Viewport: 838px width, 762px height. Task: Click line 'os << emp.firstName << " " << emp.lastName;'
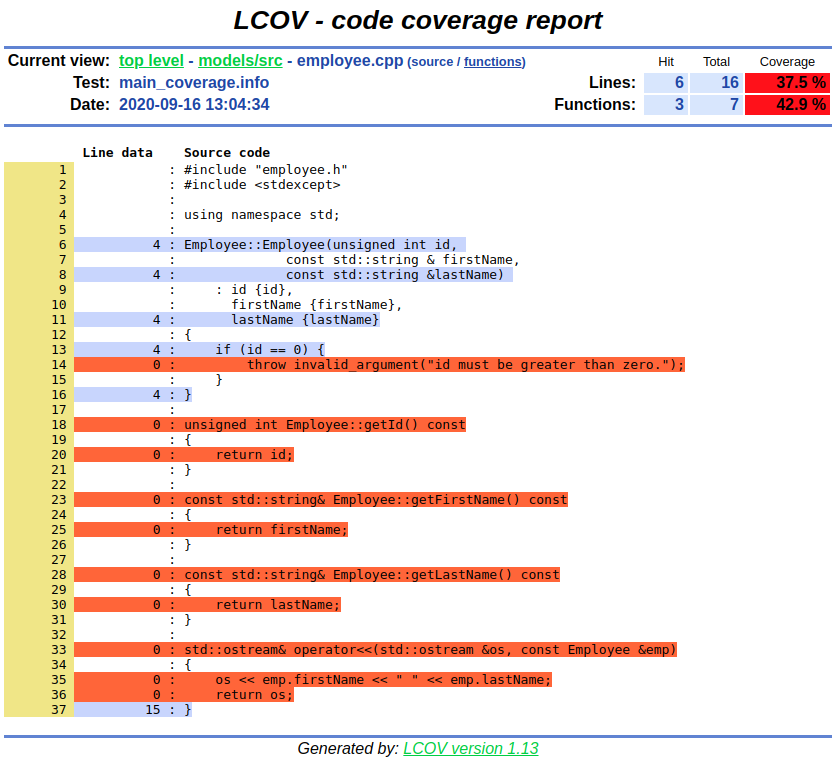(x=383, y=680)
